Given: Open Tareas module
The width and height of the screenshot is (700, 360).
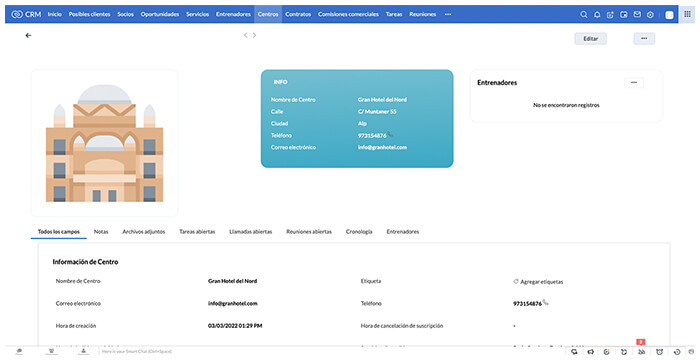Looking at the screenshot, I should [394, 14].
